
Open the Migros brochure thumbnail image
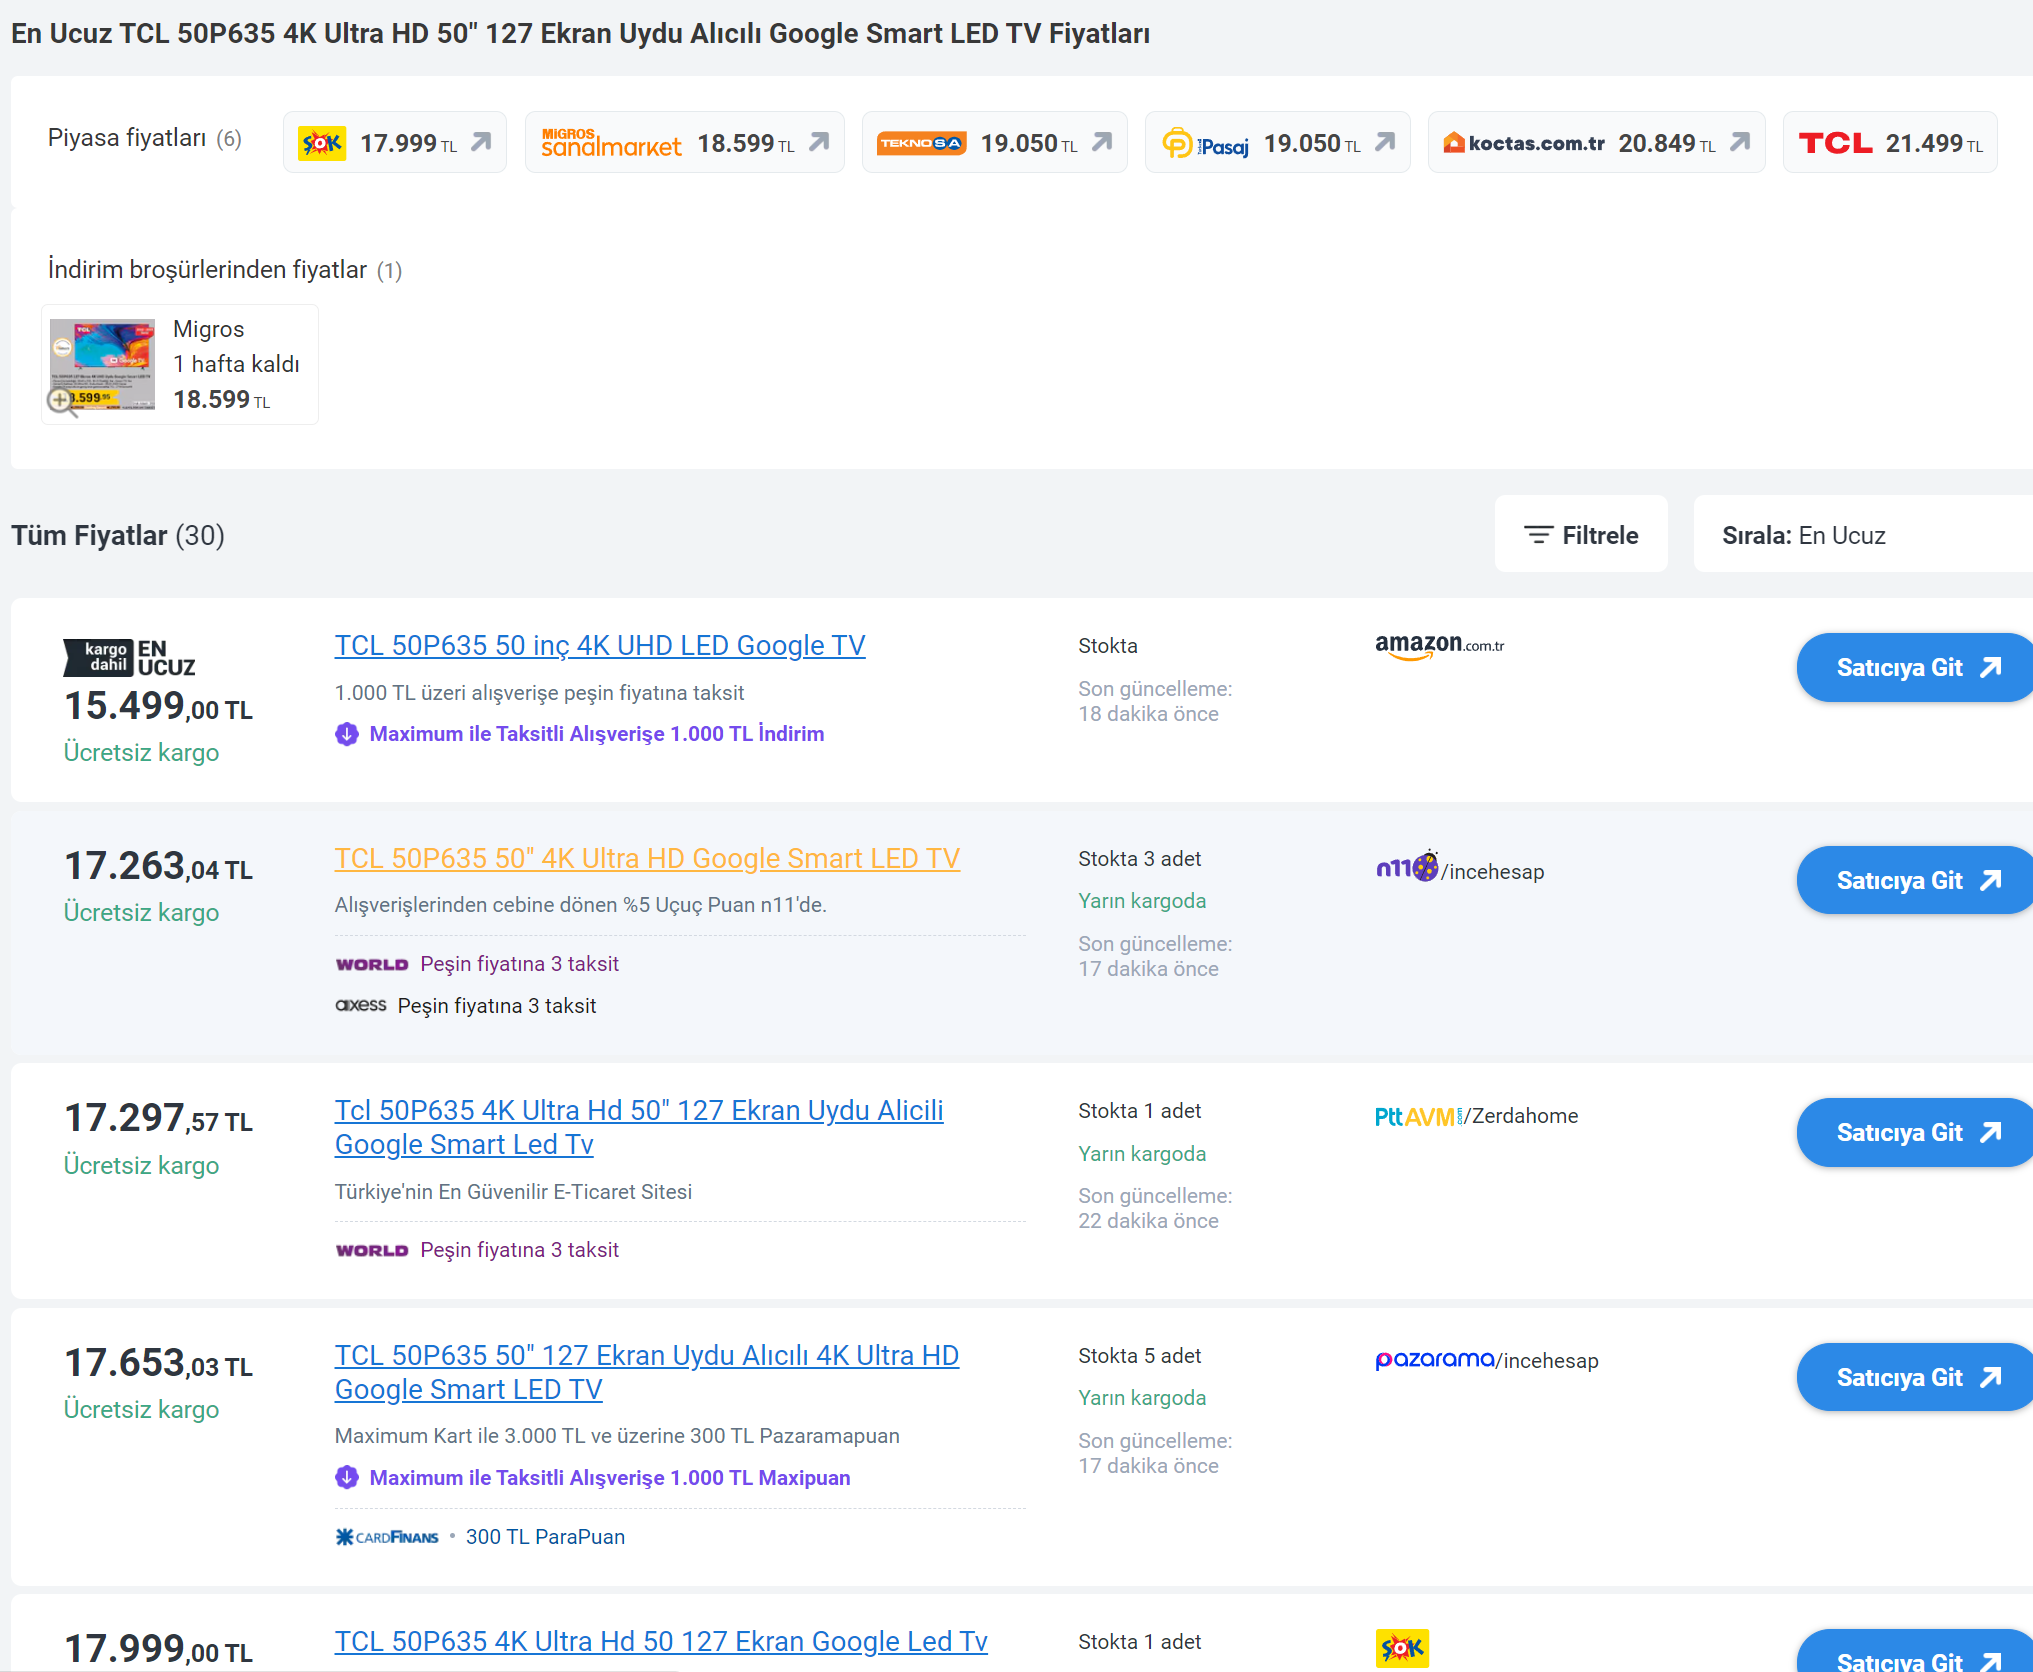[102, 364]
